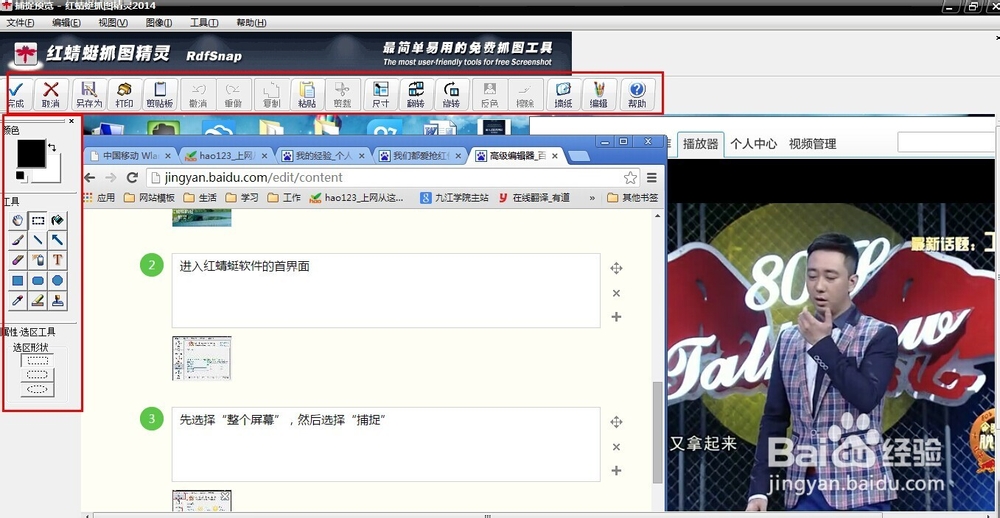Click the 翻转 (Flip) toolbar icon
This screenshot has height=518, width=1000.
[416, 94]
